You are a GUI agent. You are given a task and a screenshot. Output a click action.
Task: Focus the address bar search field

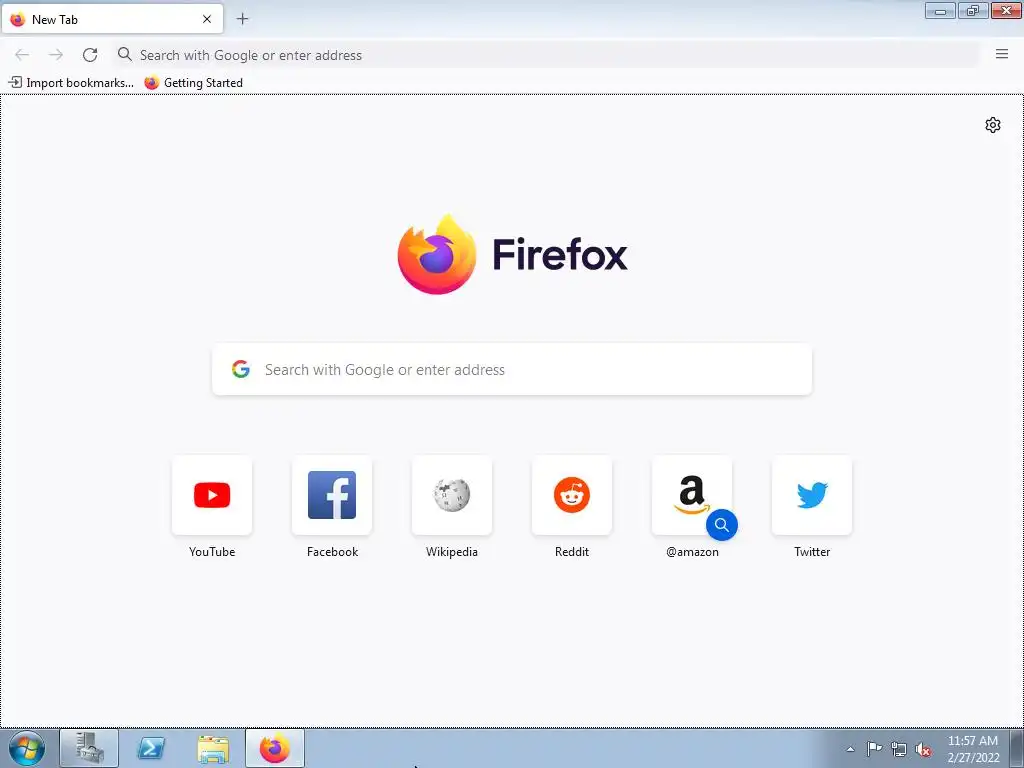coord(546,55)
